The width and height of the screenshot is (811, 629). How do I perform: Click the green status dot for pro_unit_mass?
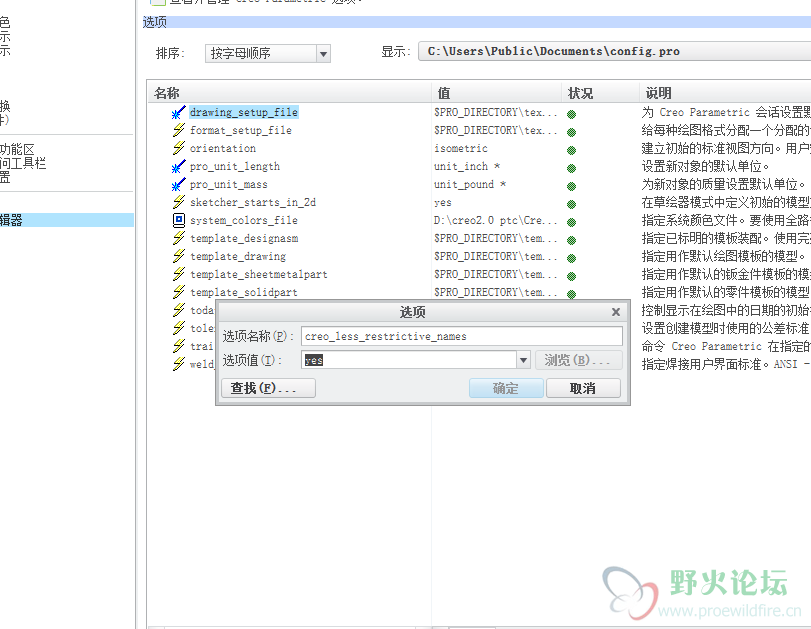(x=572, y=186)
